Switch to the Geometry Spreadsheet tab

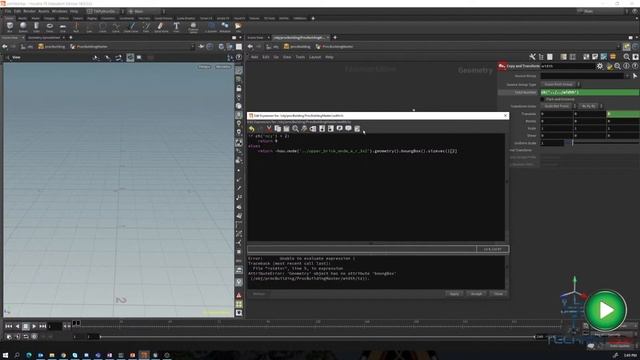click(x=44, y=38)
